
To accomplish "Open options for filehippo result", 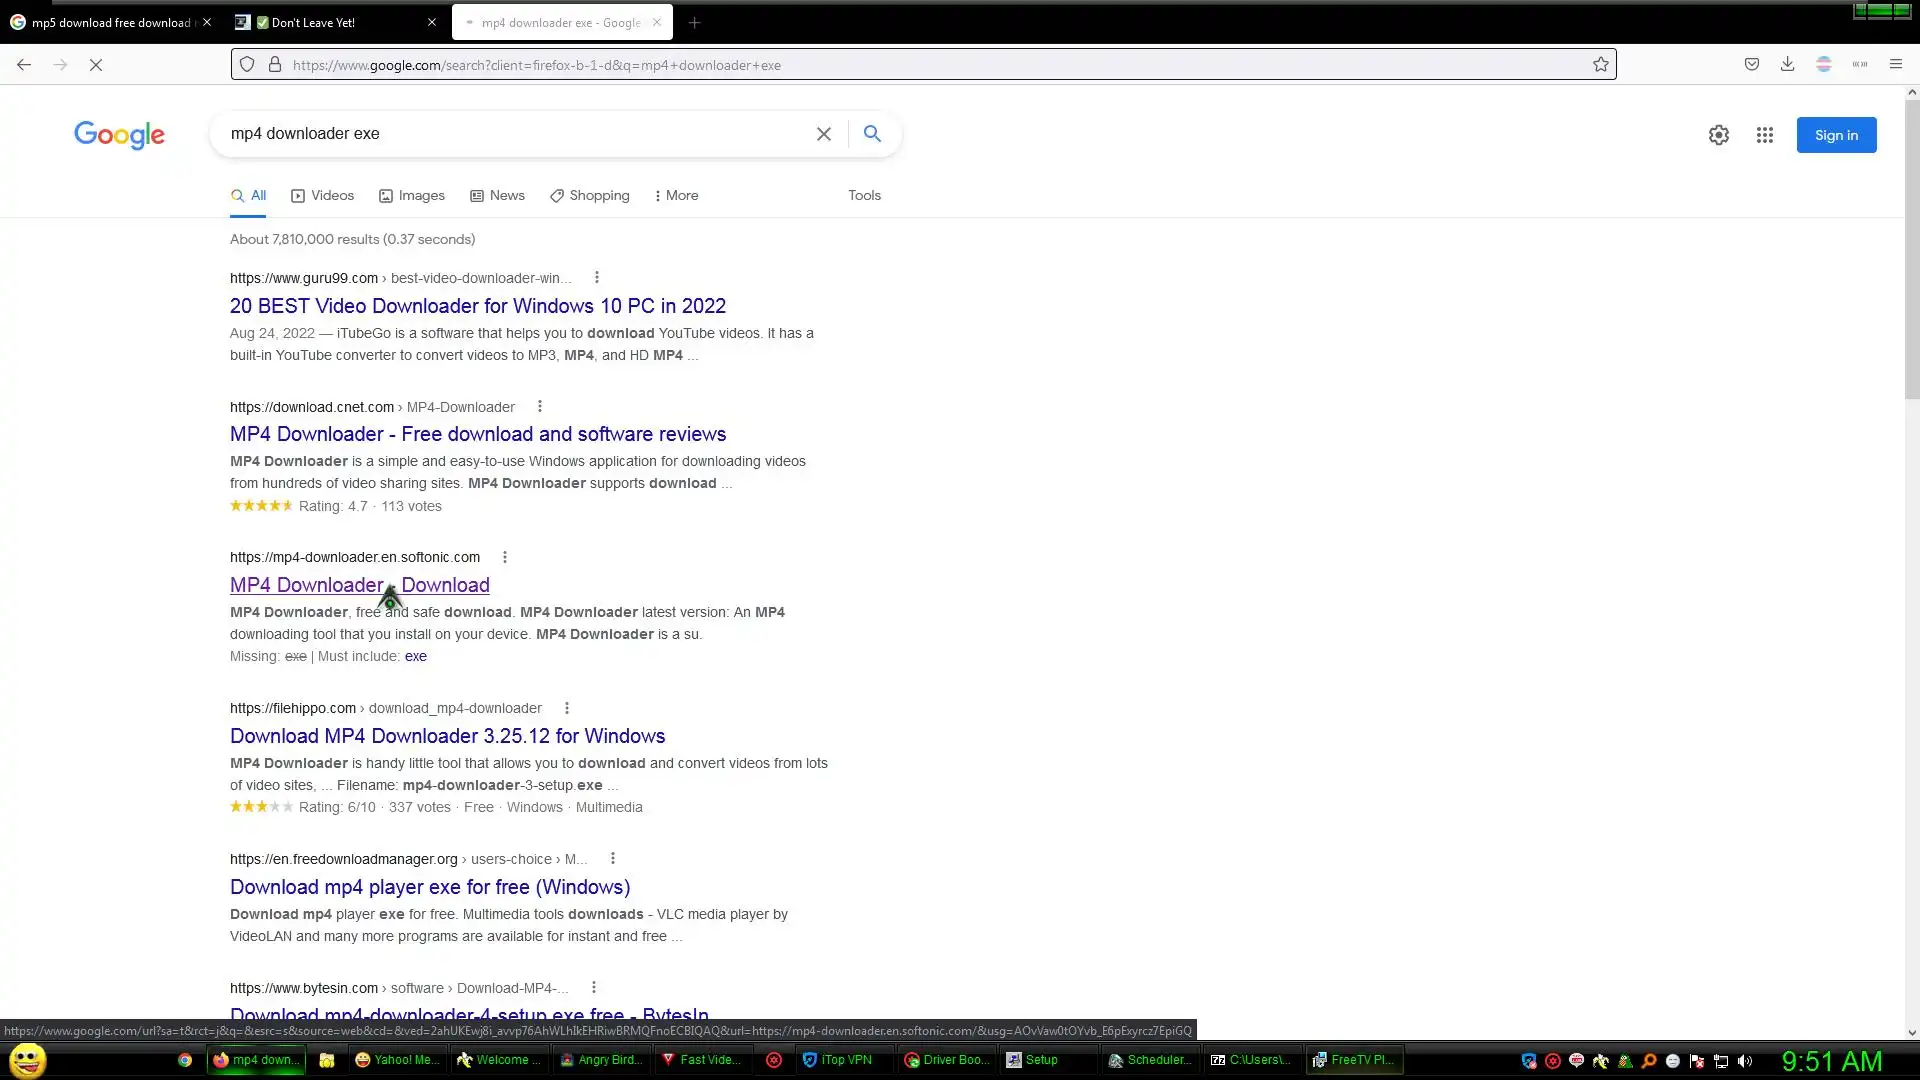I will click(x=567, y=708).
